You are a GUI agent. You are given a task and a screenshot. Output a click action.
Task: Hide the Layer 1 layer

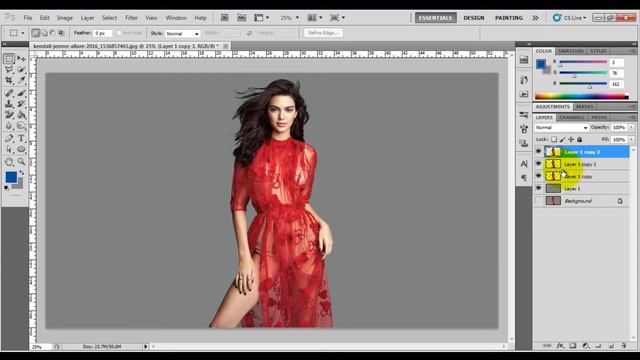tap(538, 189)
